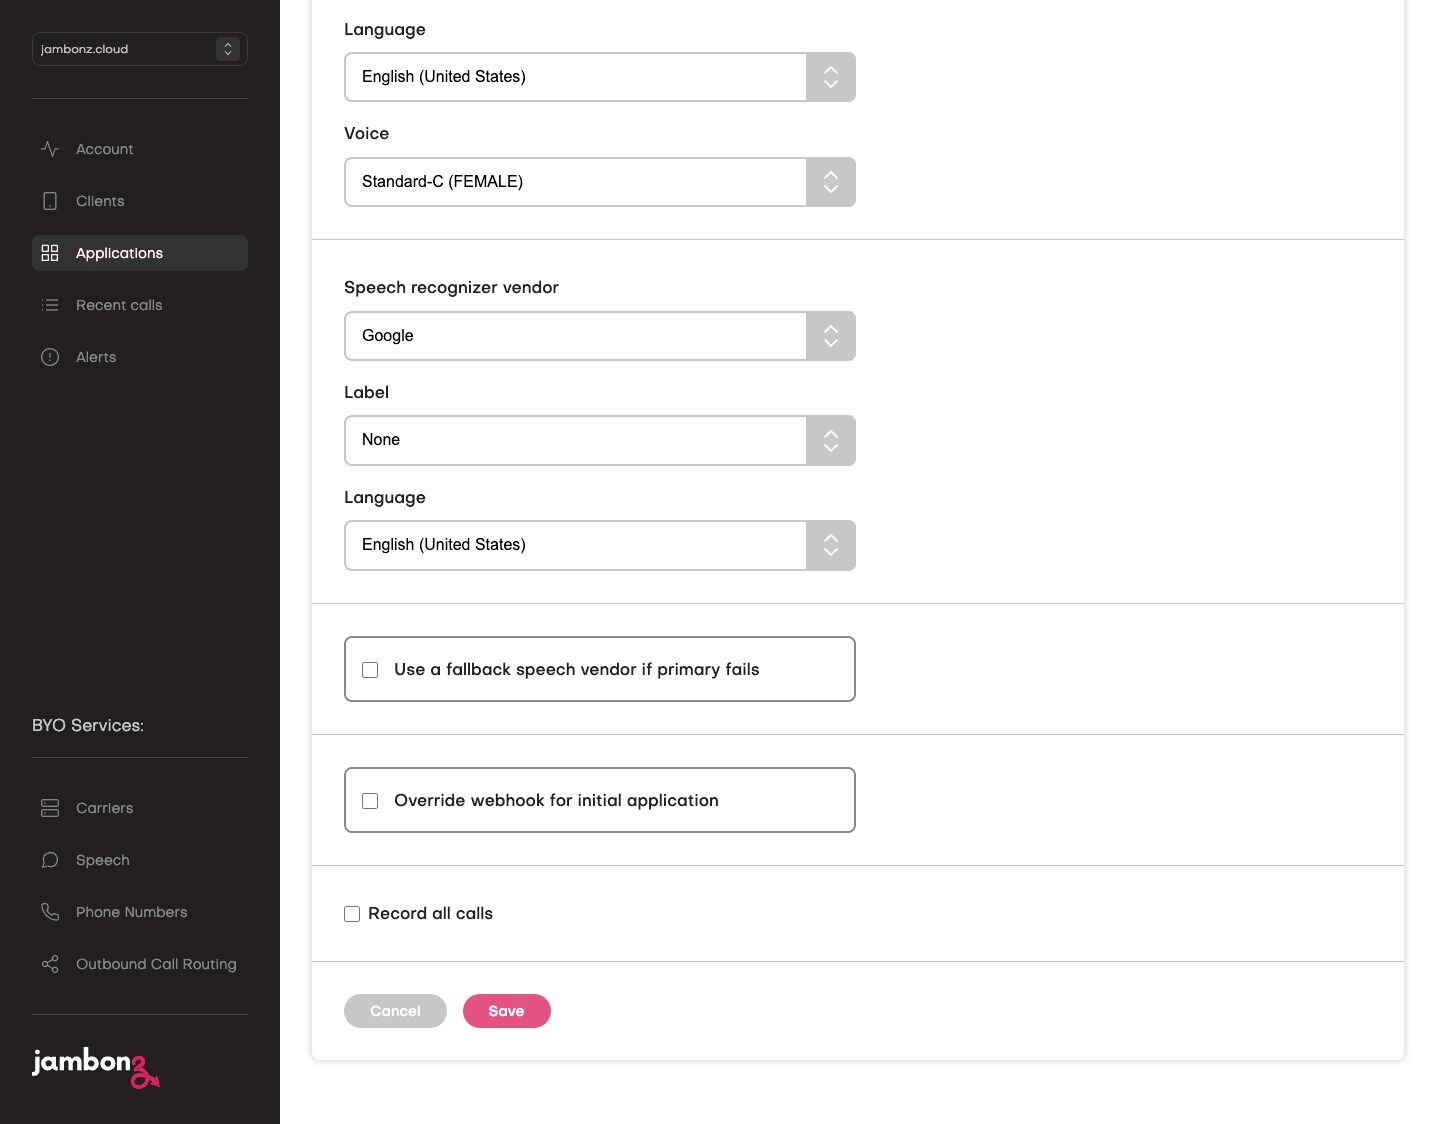Click the Carriers server icon
1436x1124 pixels.
click(50, 808)
